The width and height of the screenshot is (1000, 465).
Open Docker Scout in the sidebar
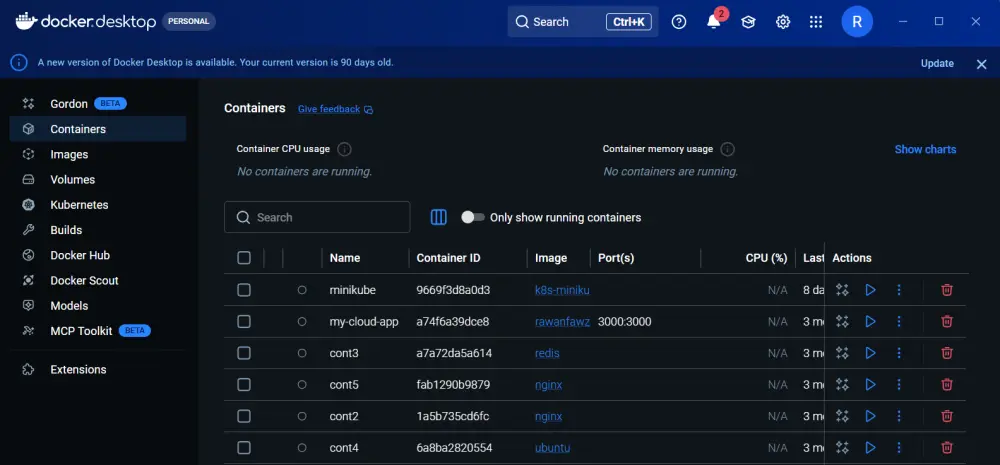coord(98,281)
